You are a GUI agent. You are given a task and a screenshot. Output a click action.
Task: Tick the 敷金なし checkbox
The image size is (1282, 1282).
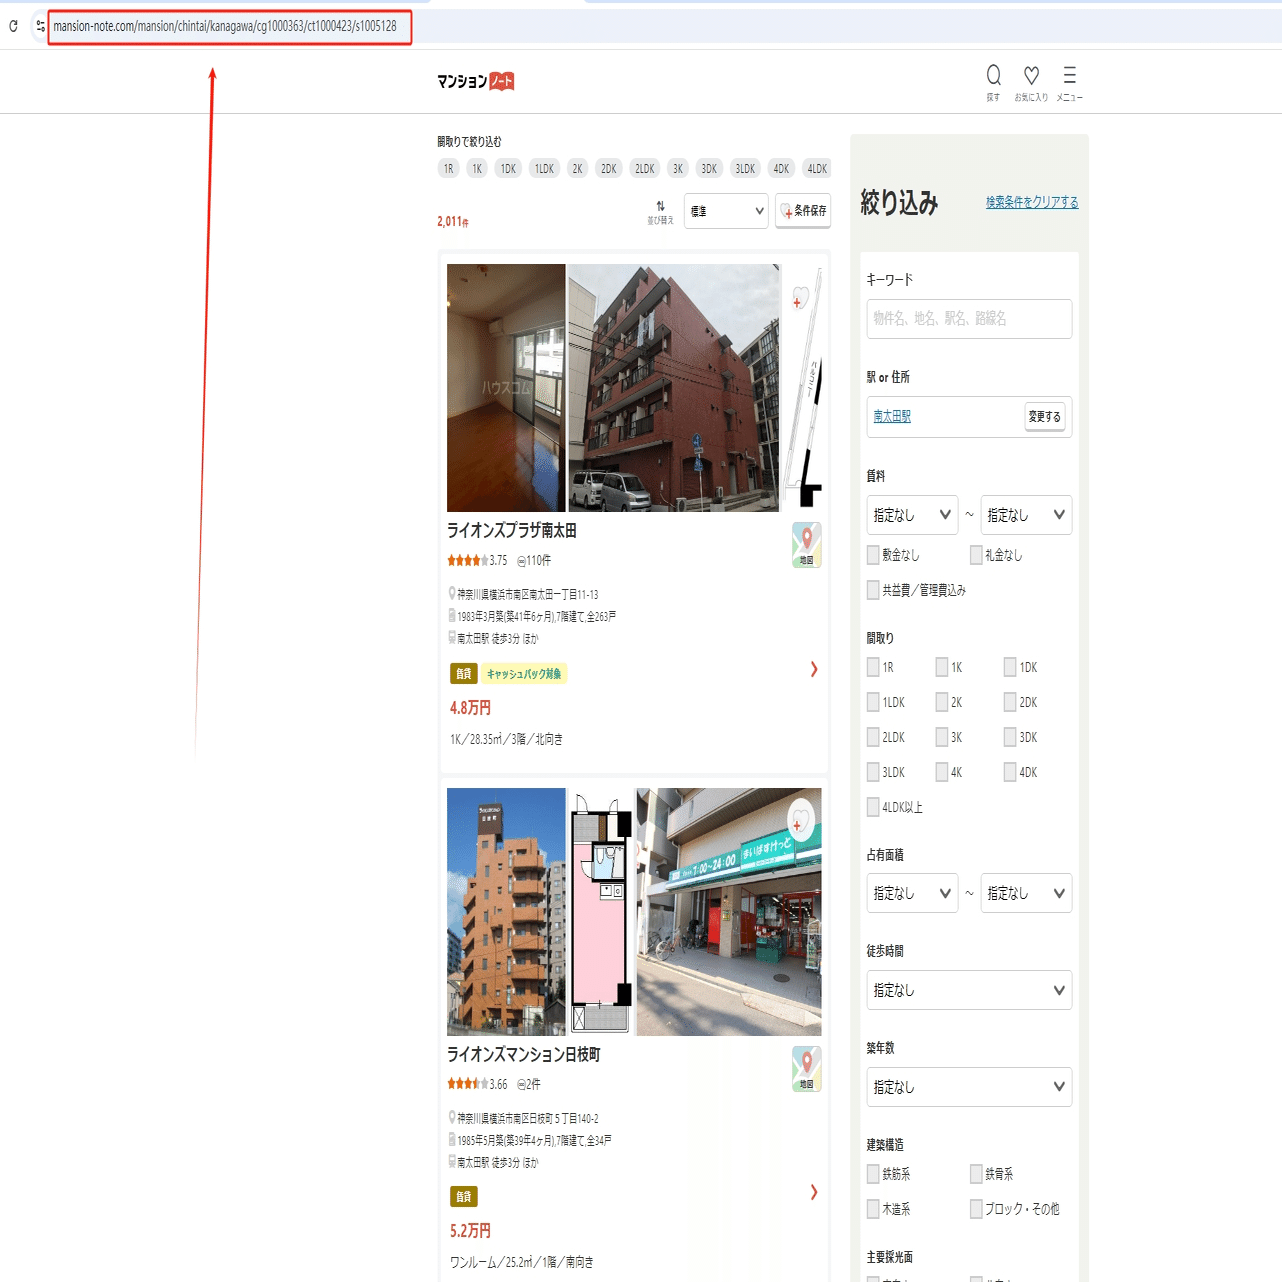873,555
